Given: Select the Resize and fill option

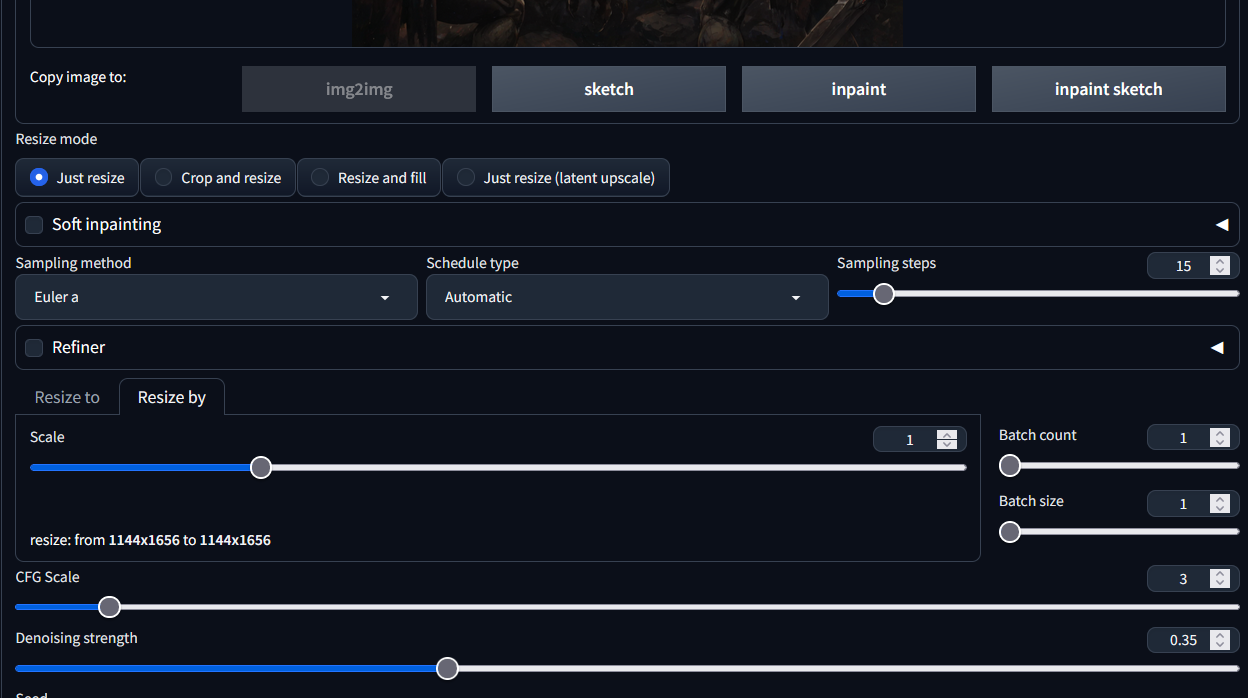Looking at the screenshot, I should [369, 178].
